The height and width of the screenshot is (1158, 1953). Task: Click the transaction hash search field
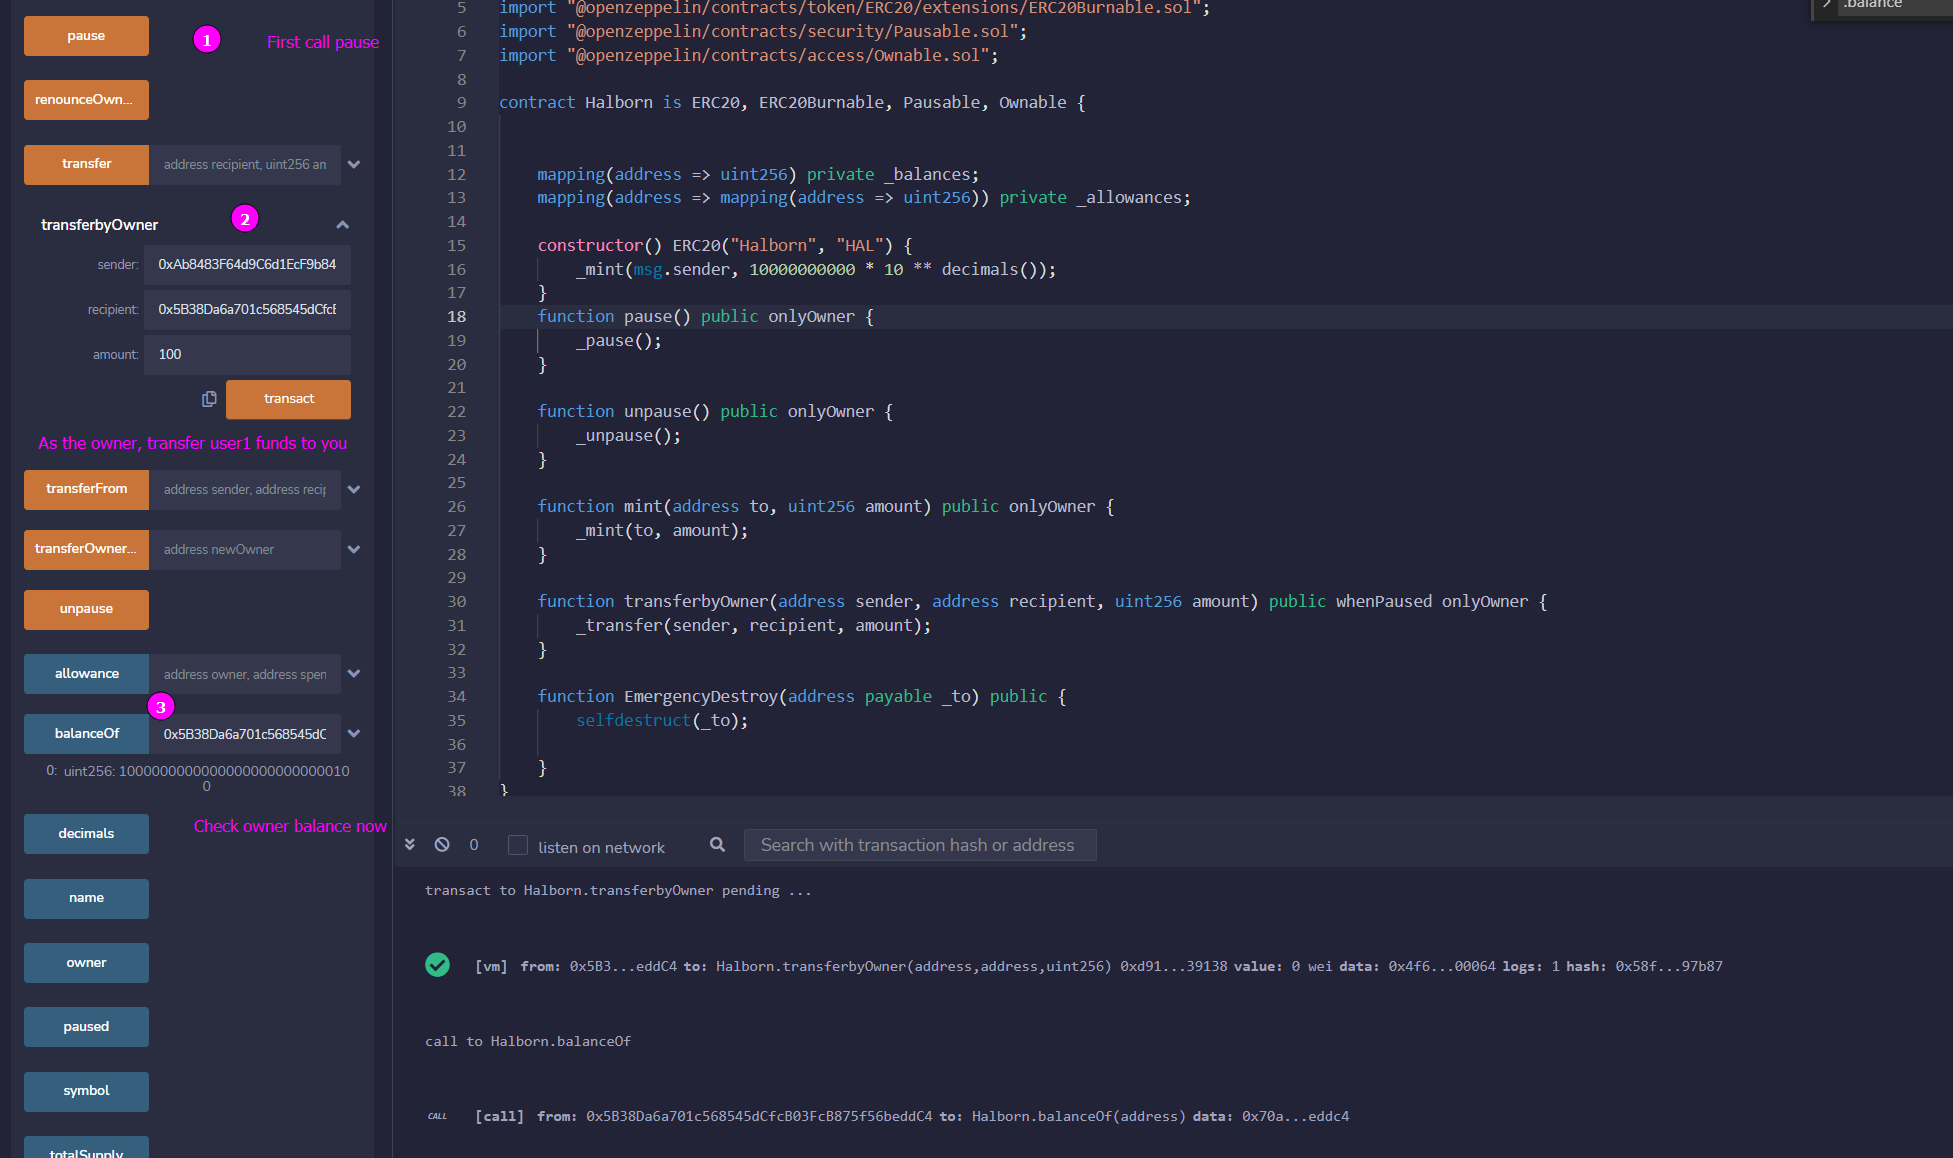point(919,844)
